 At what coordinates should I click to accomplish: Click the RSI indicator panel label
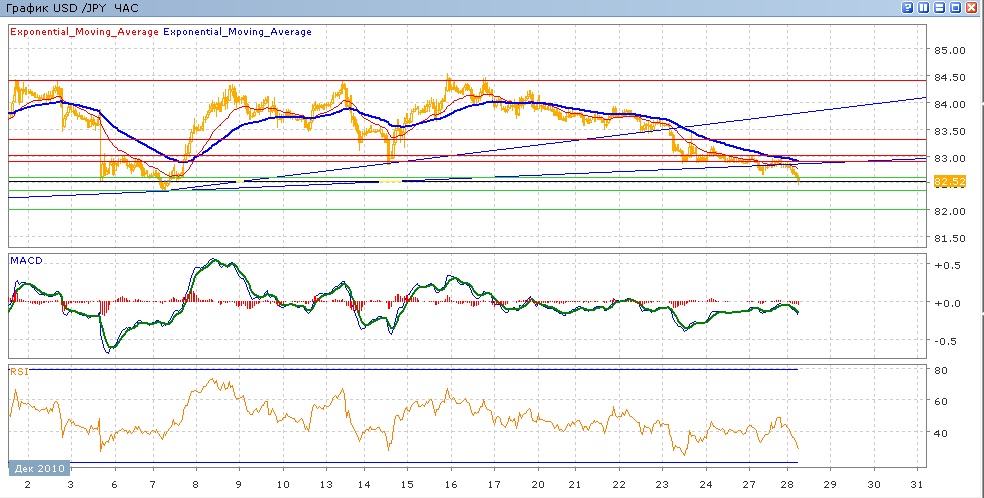(18, 371)
